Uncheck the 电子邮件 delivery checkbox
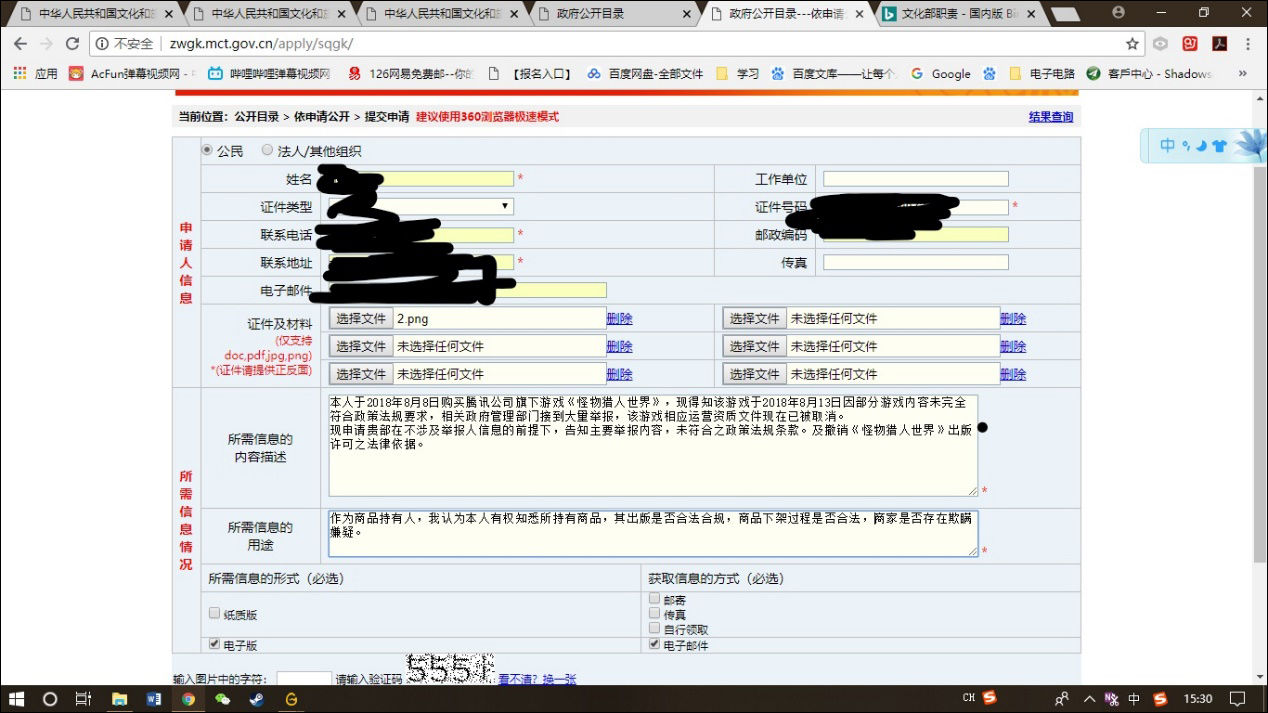This screenshot has width=1268, height=713. click(x=654, y=644)
